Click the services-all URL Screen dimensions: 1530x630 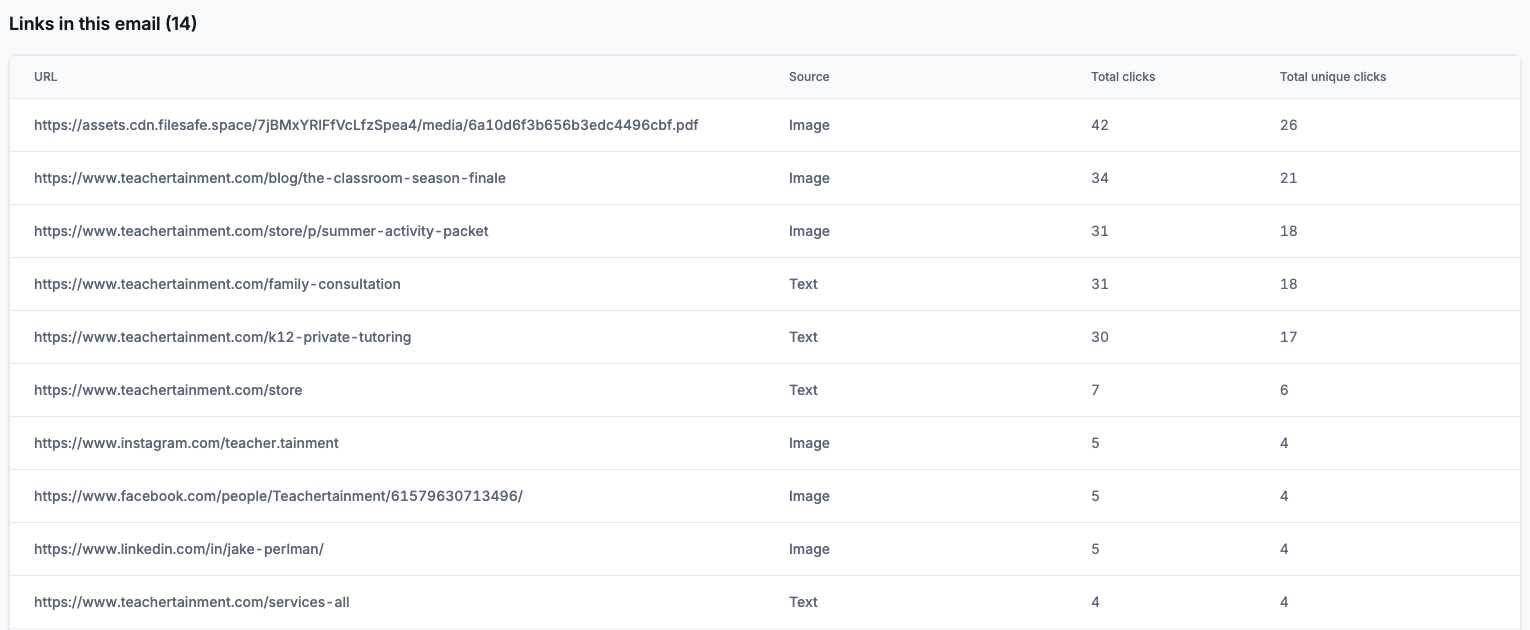(x=192, y=602)
